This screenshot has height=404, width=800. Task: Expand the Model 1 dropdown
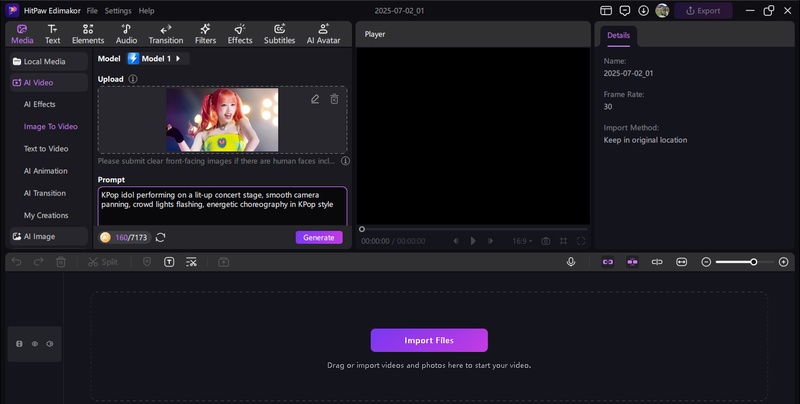158,59
